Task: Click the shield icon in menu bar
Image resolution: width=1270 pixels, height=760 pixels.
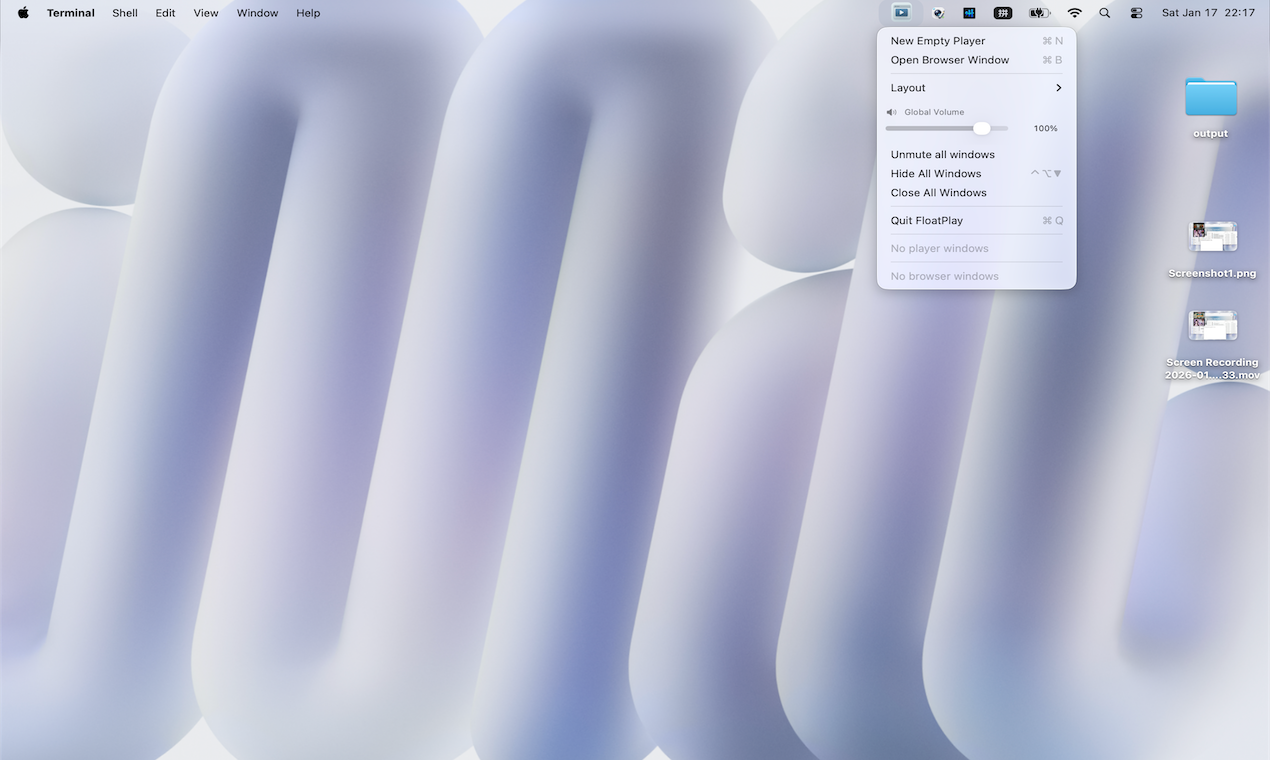Action: (x=938, y=13)
